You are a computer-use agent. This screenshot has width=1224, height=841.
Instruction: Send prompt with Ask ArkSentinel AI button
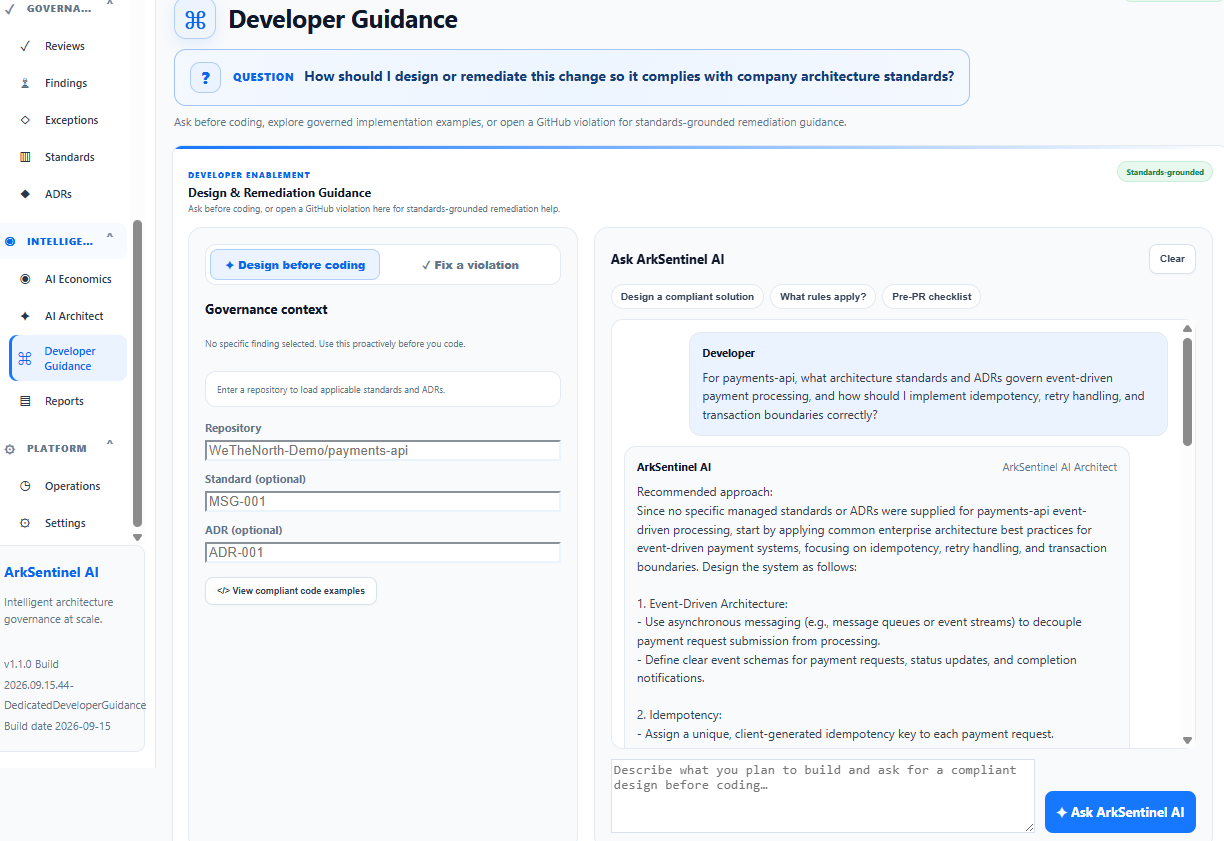coord(1120,812)
